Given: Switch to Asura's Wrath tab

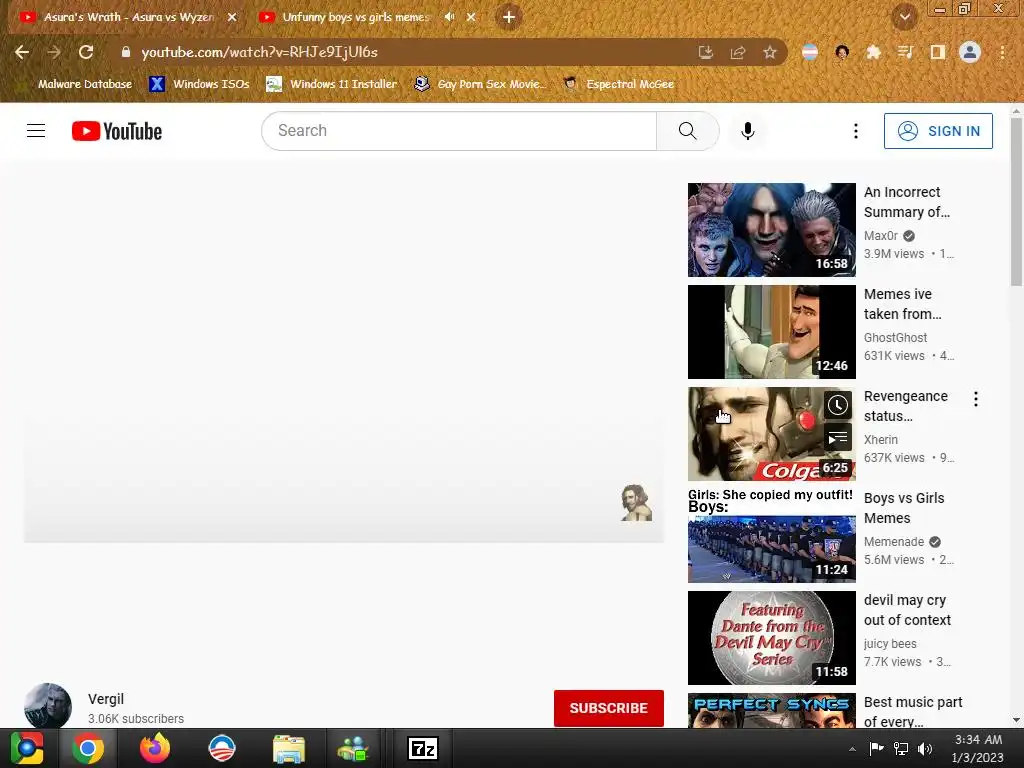Looking at the screenshot, I should [127, 17].
